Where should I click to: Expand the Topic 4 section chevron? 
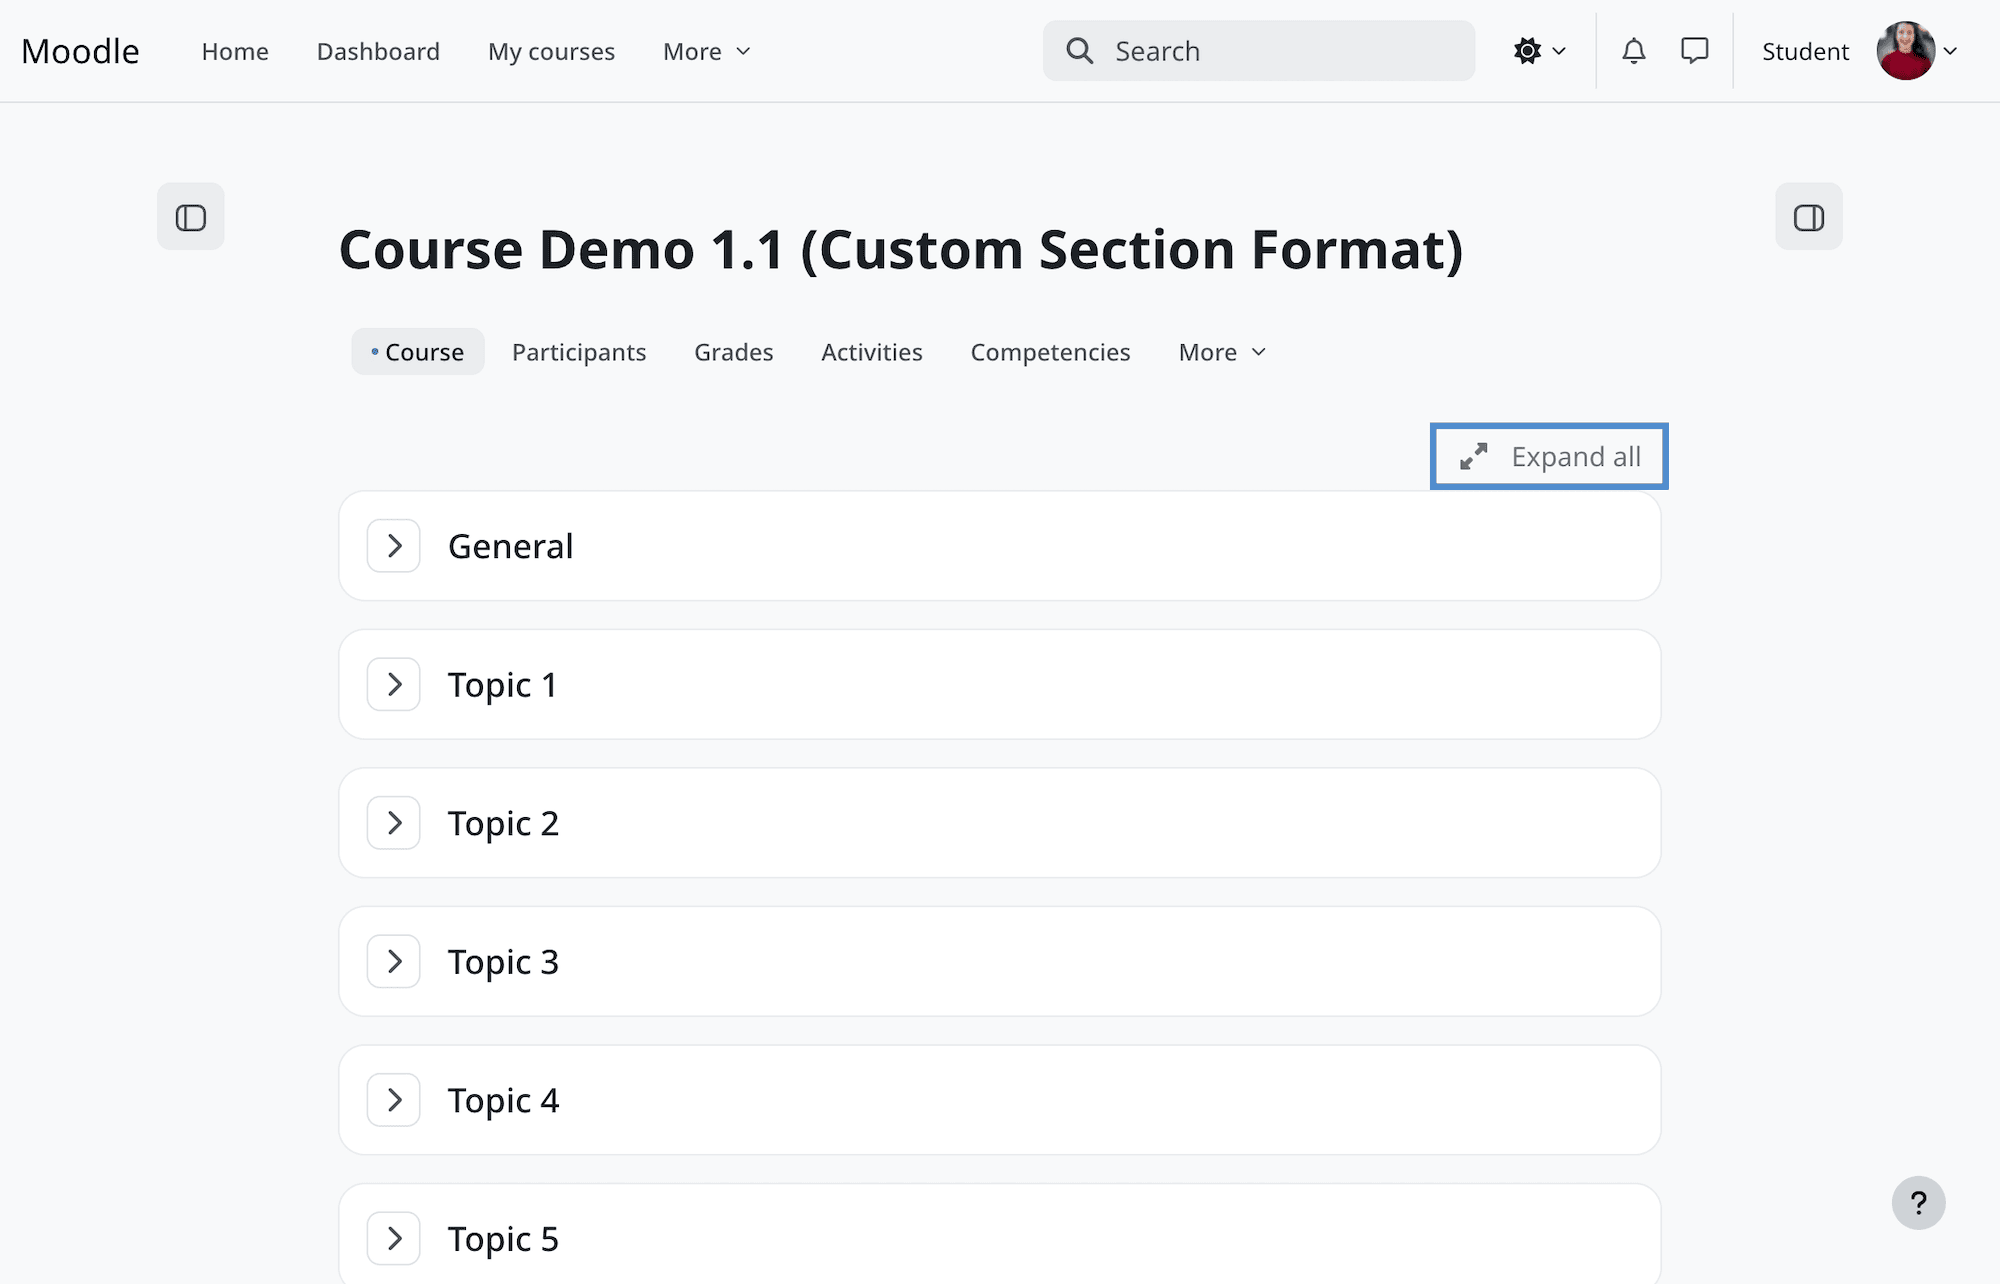click(394, 1100)
